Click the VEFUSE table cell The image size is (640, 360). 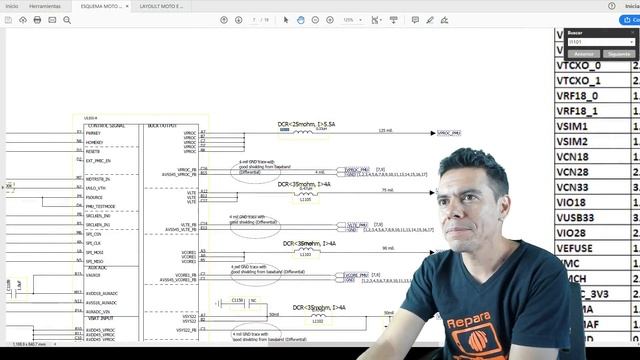593,248
